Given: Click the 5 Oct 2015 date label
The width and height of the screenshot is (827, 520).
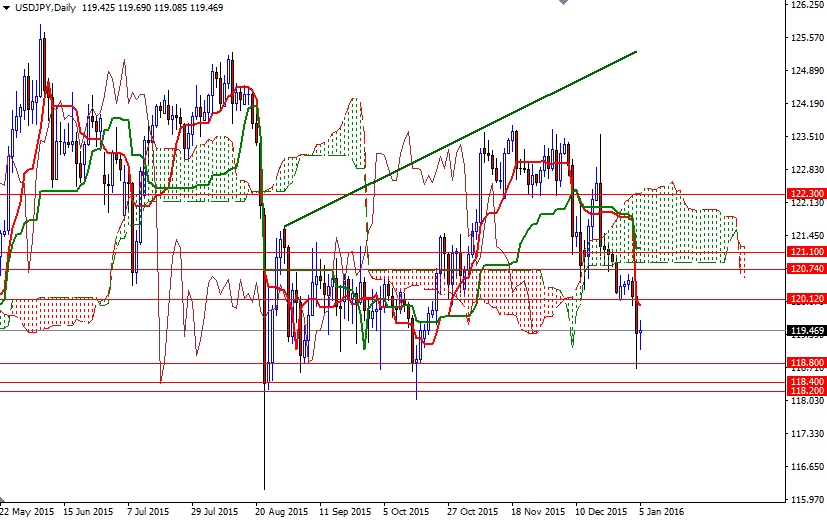Looking at the screenshot, I should click(406, 512).
